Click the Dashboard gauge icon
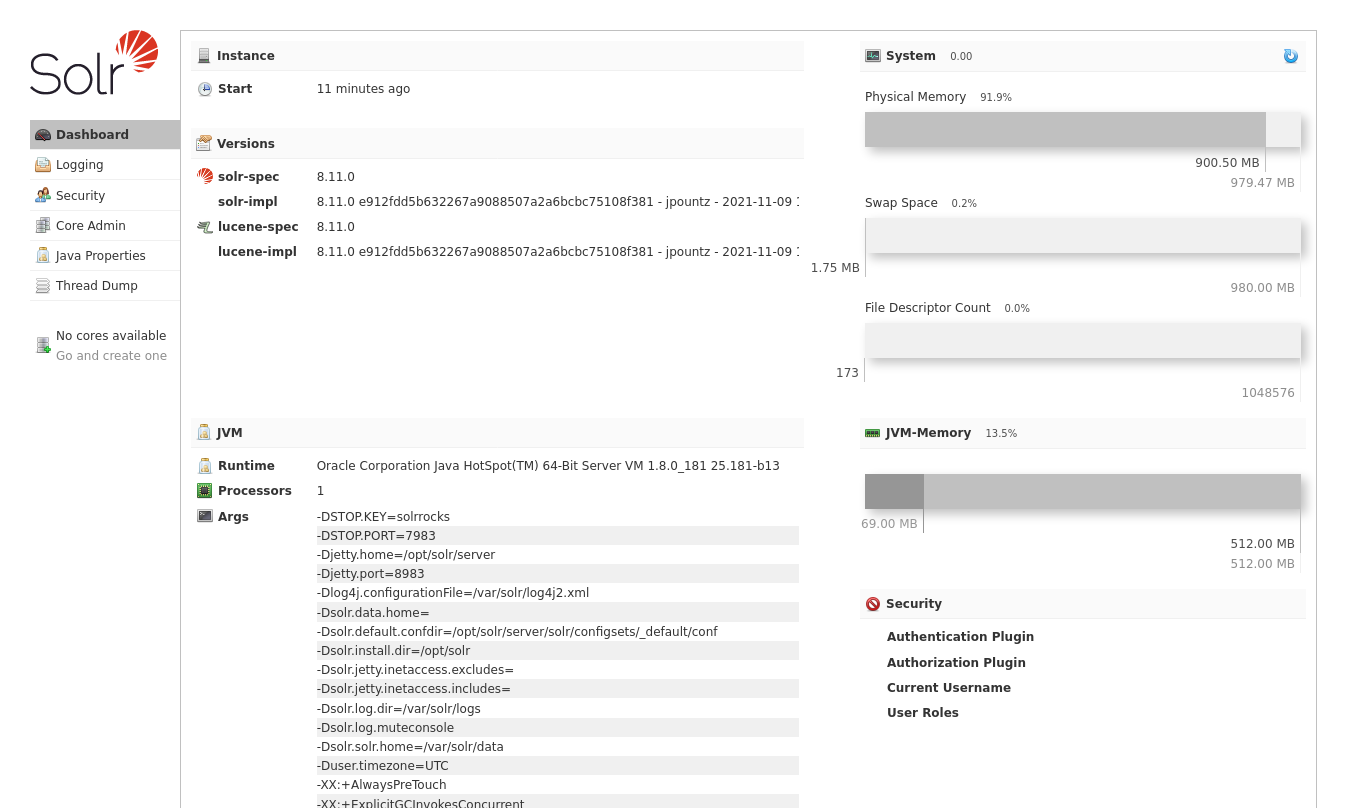The image size is (1347, 808). [x=43, y=135]
